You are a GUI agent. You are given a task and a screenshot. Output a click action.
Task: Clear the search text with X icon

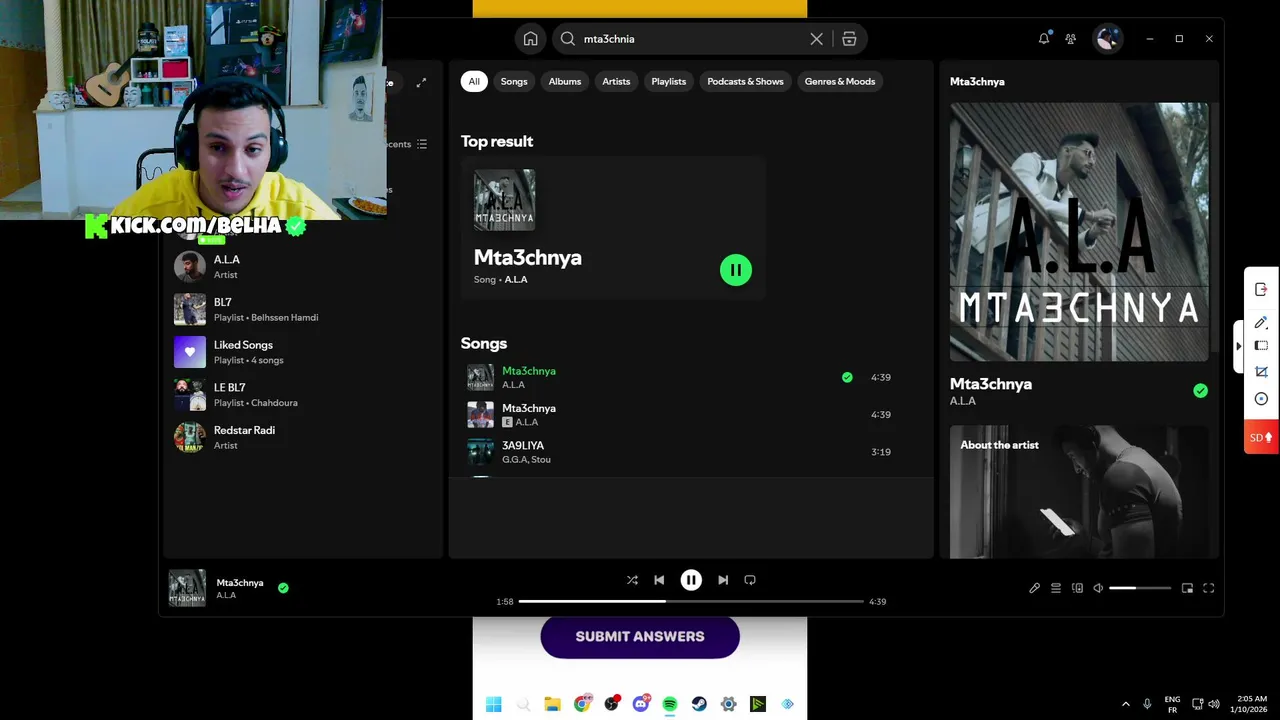click(x=816, y=39)
